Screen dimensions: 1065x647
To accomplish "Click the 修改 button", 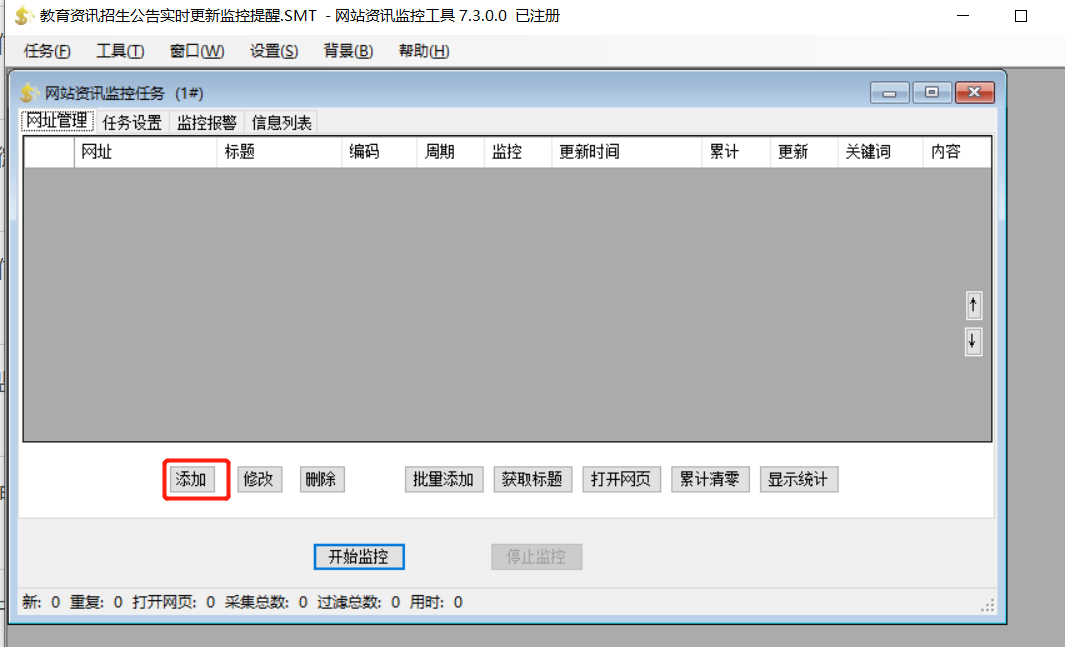I will pos(259,479).
